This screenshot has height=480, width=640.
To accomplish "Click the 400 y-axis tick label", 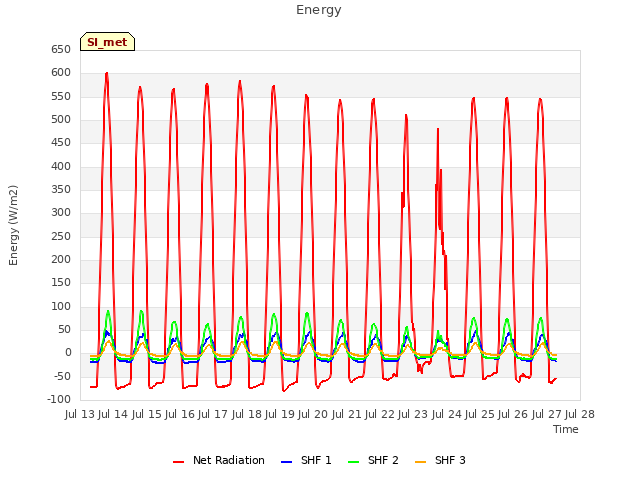I will [x=61, y=167].
